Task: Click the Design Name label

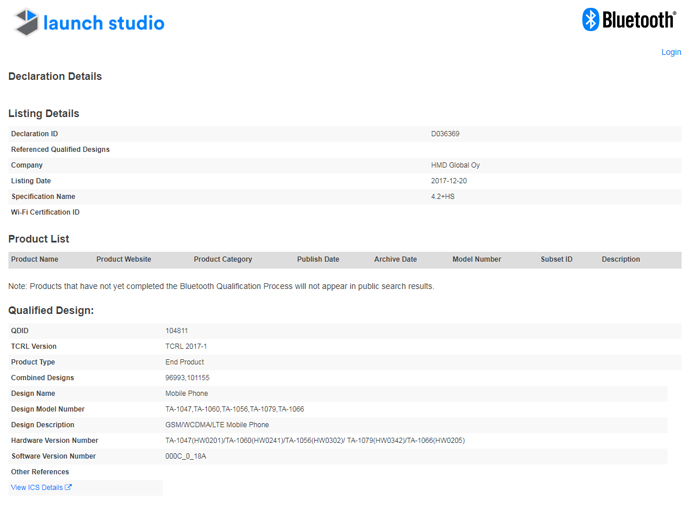Action: [x=33, y=393]
